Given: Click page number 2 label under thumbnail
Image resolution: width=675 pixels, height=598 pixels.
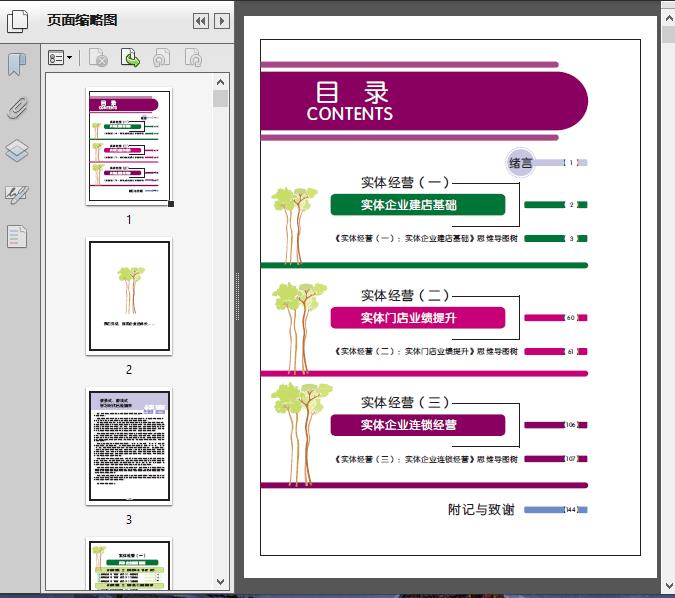Looking at the screenshot, I should [x=129, y=369].
